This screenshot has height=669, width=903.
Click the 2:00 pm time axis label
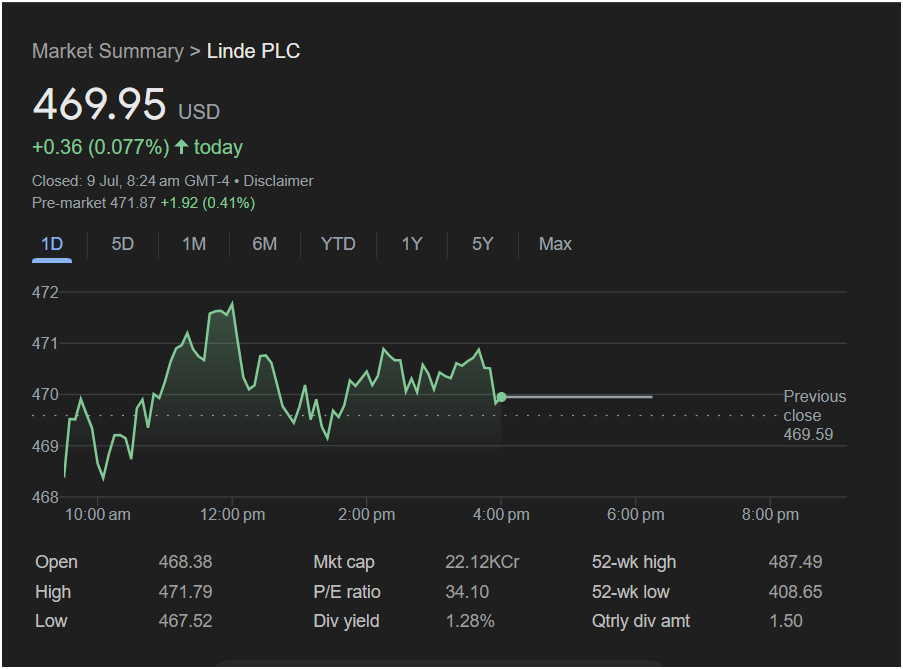pos(367,515)
